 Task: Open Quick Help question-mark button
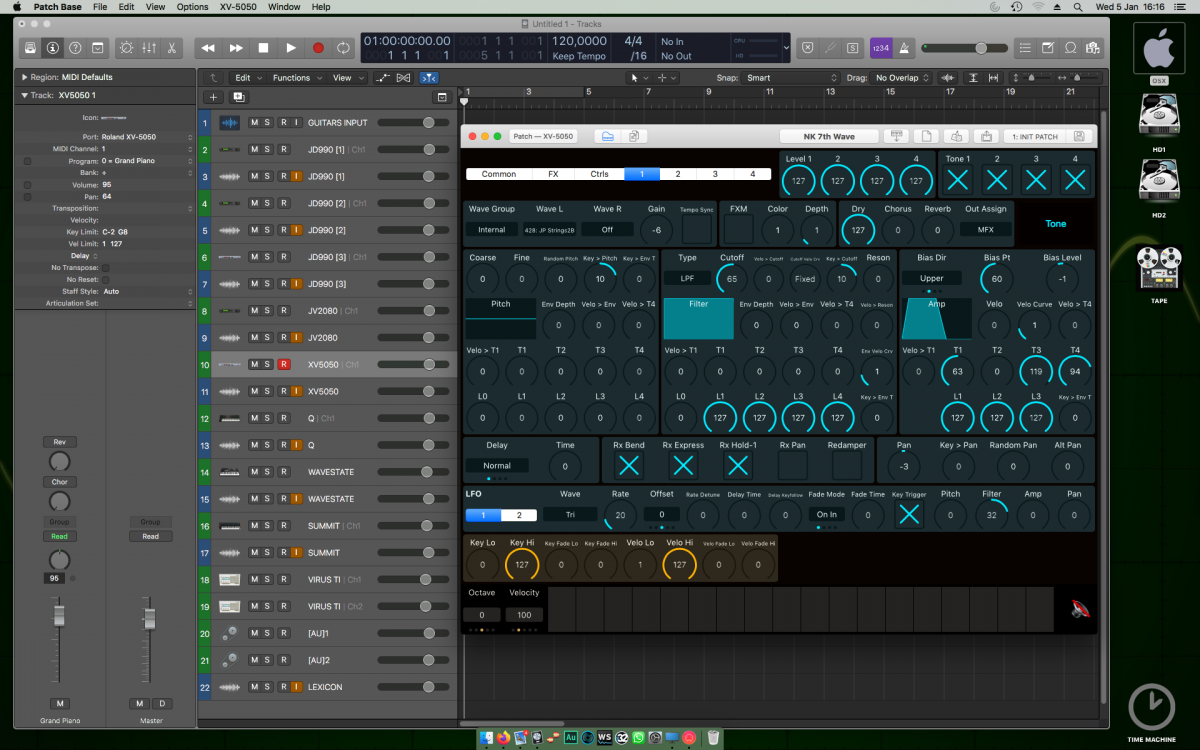[75, 47]
